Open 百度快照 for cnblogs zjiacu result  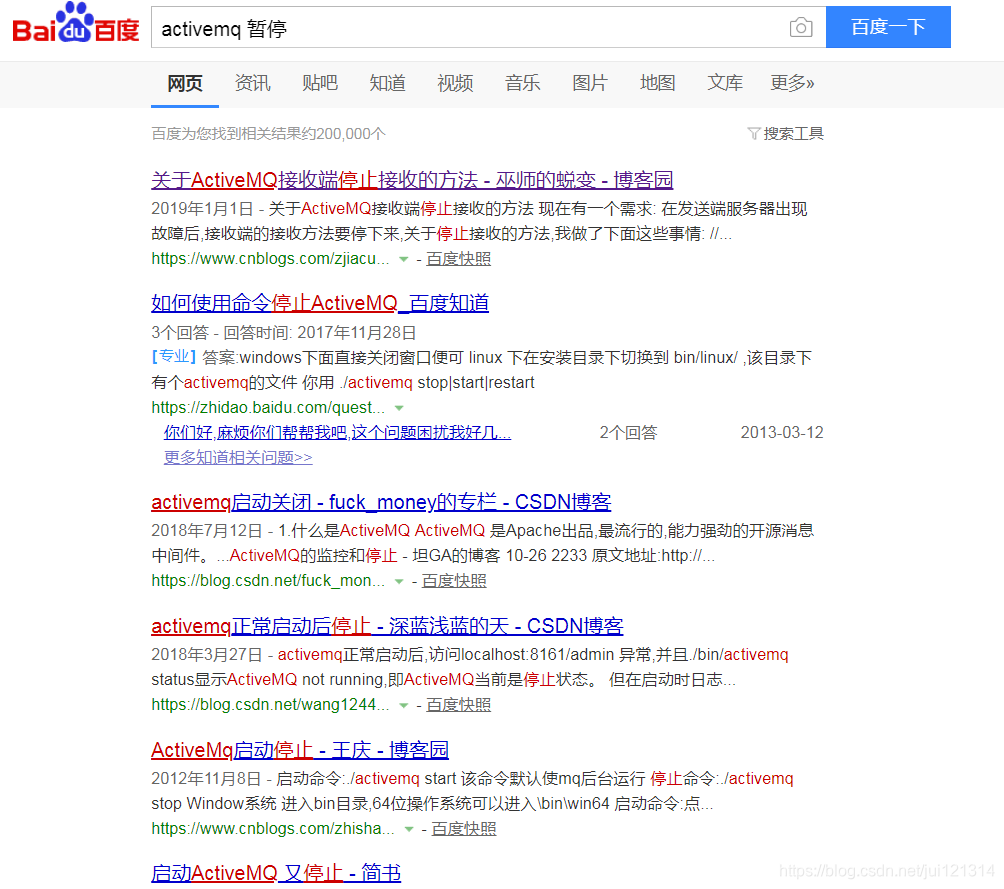point(458,259)
